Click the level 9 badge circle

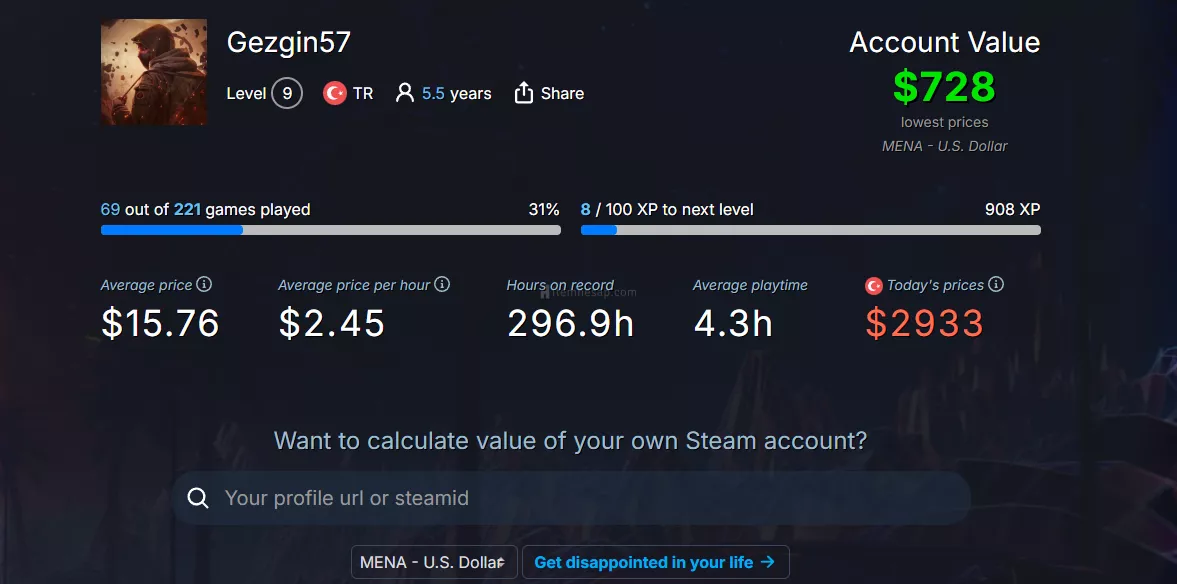tap(287, 94)
